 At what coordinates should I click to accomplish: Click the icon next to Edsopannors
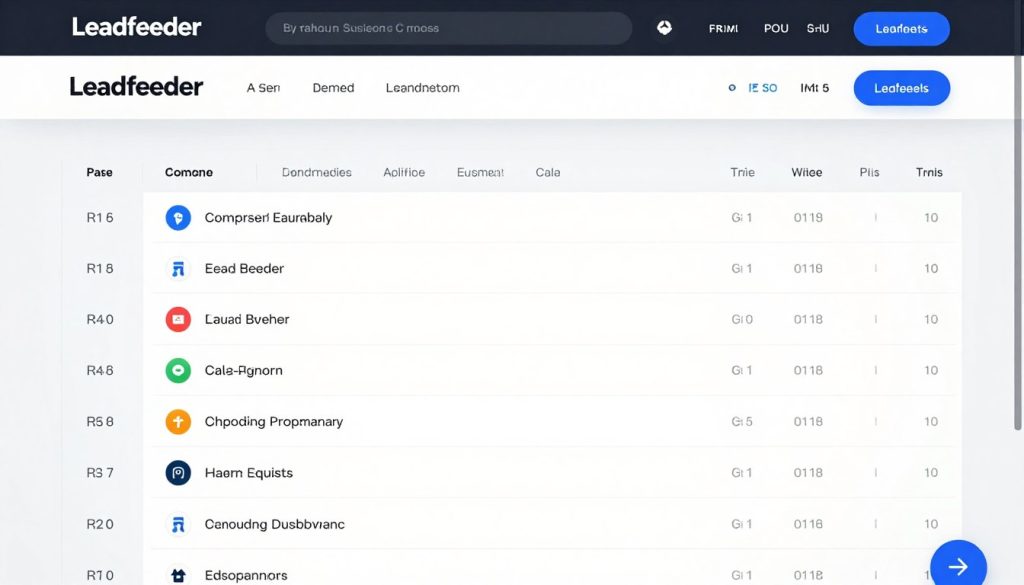coord(178,575)
